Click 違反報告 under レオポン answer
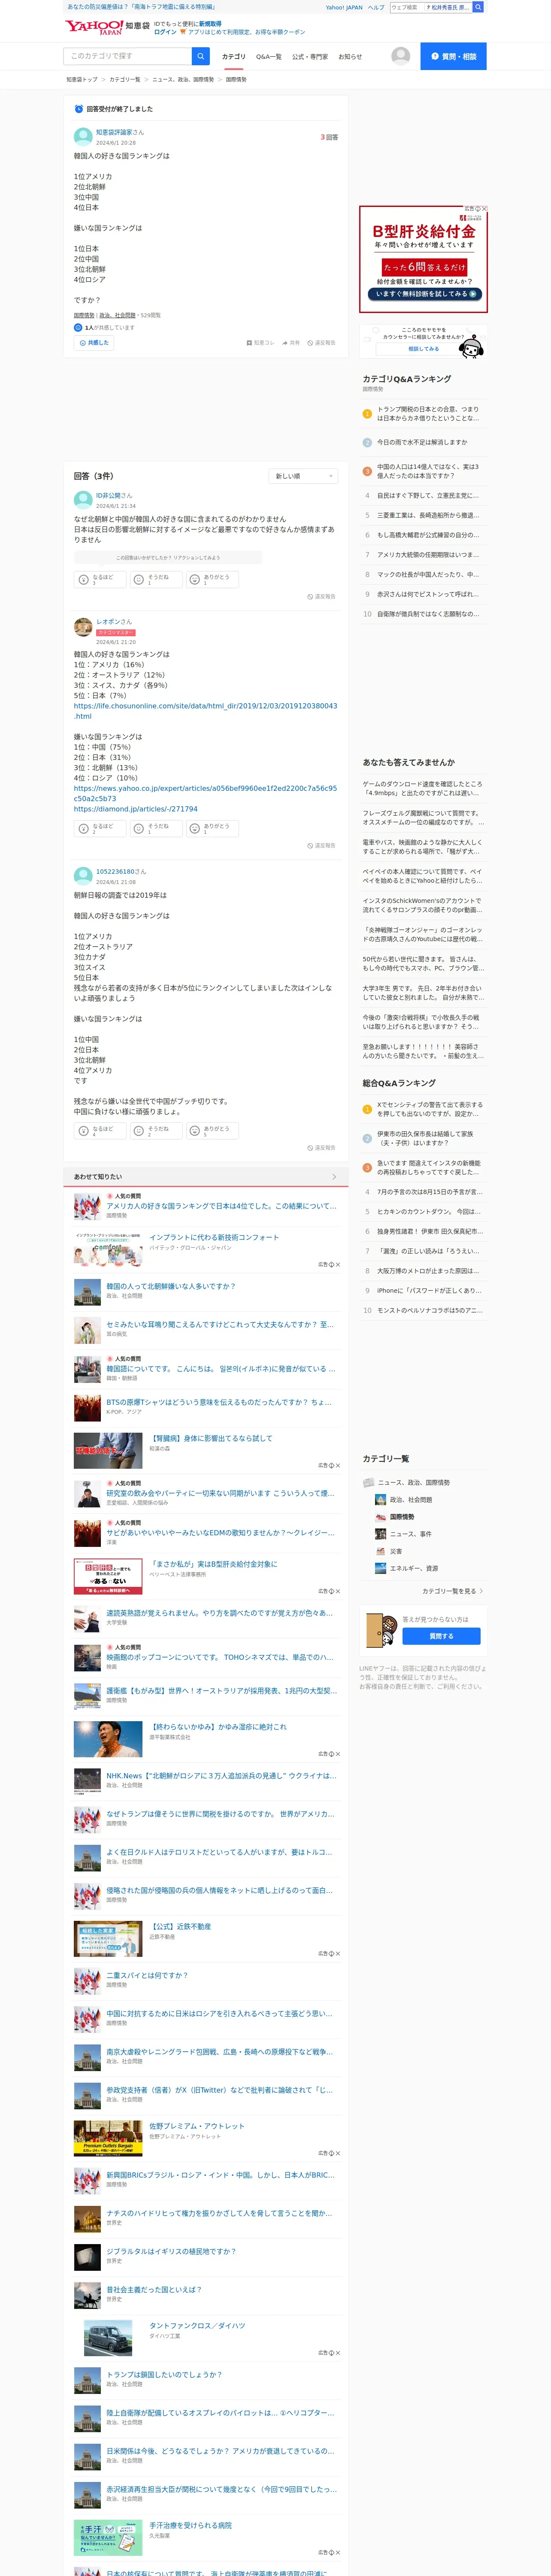The image size is (551, 2576). 321,846
